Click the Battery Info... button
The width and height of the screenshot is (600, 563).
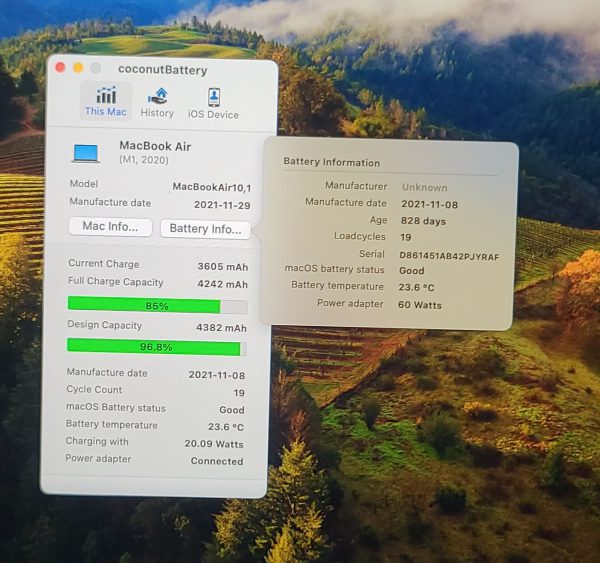pyautogui.click(x=205, y=228)
